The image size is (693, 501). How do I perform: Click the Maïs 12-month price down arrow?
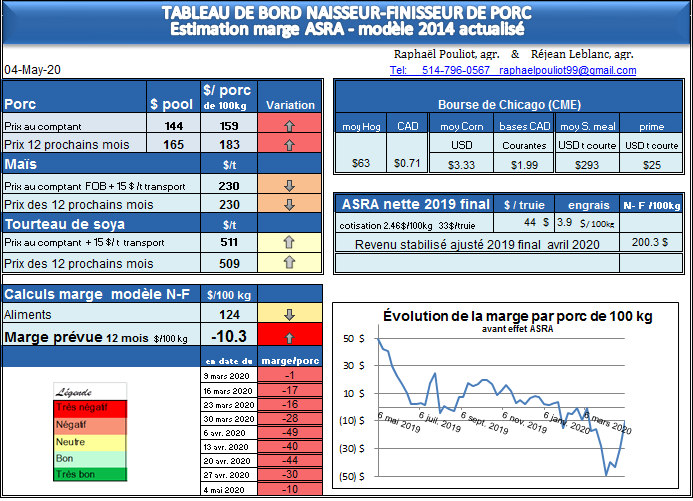(289, 204)
